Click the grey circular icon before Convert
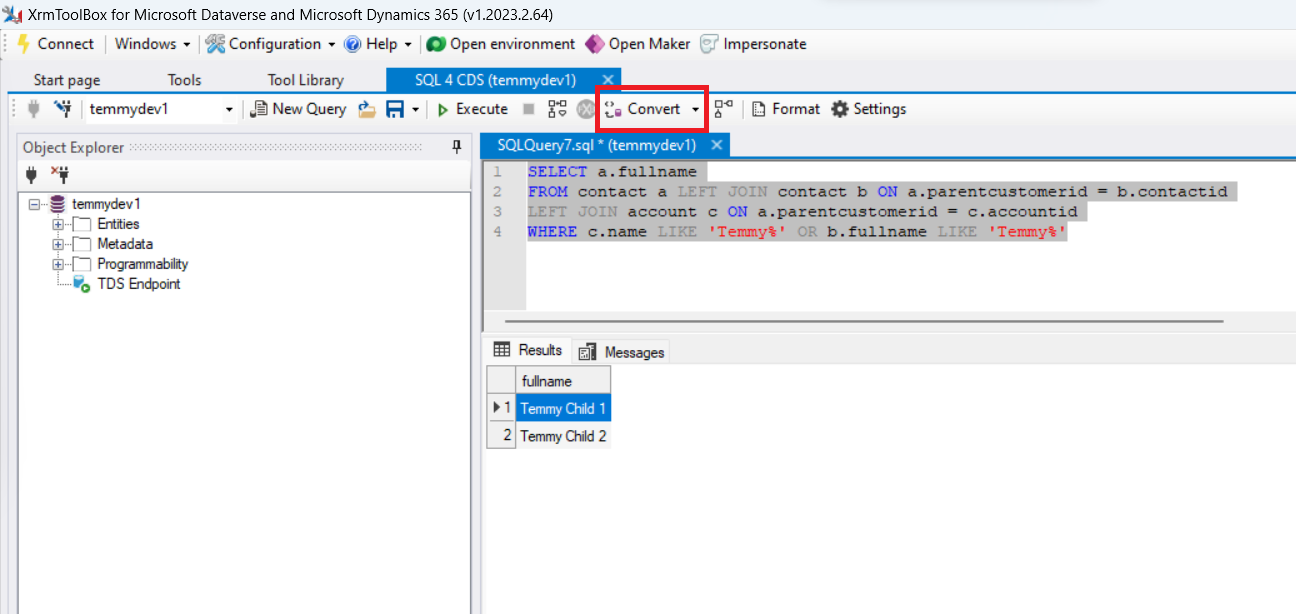This screenshot has height=614, width=1296. (585, 109)
